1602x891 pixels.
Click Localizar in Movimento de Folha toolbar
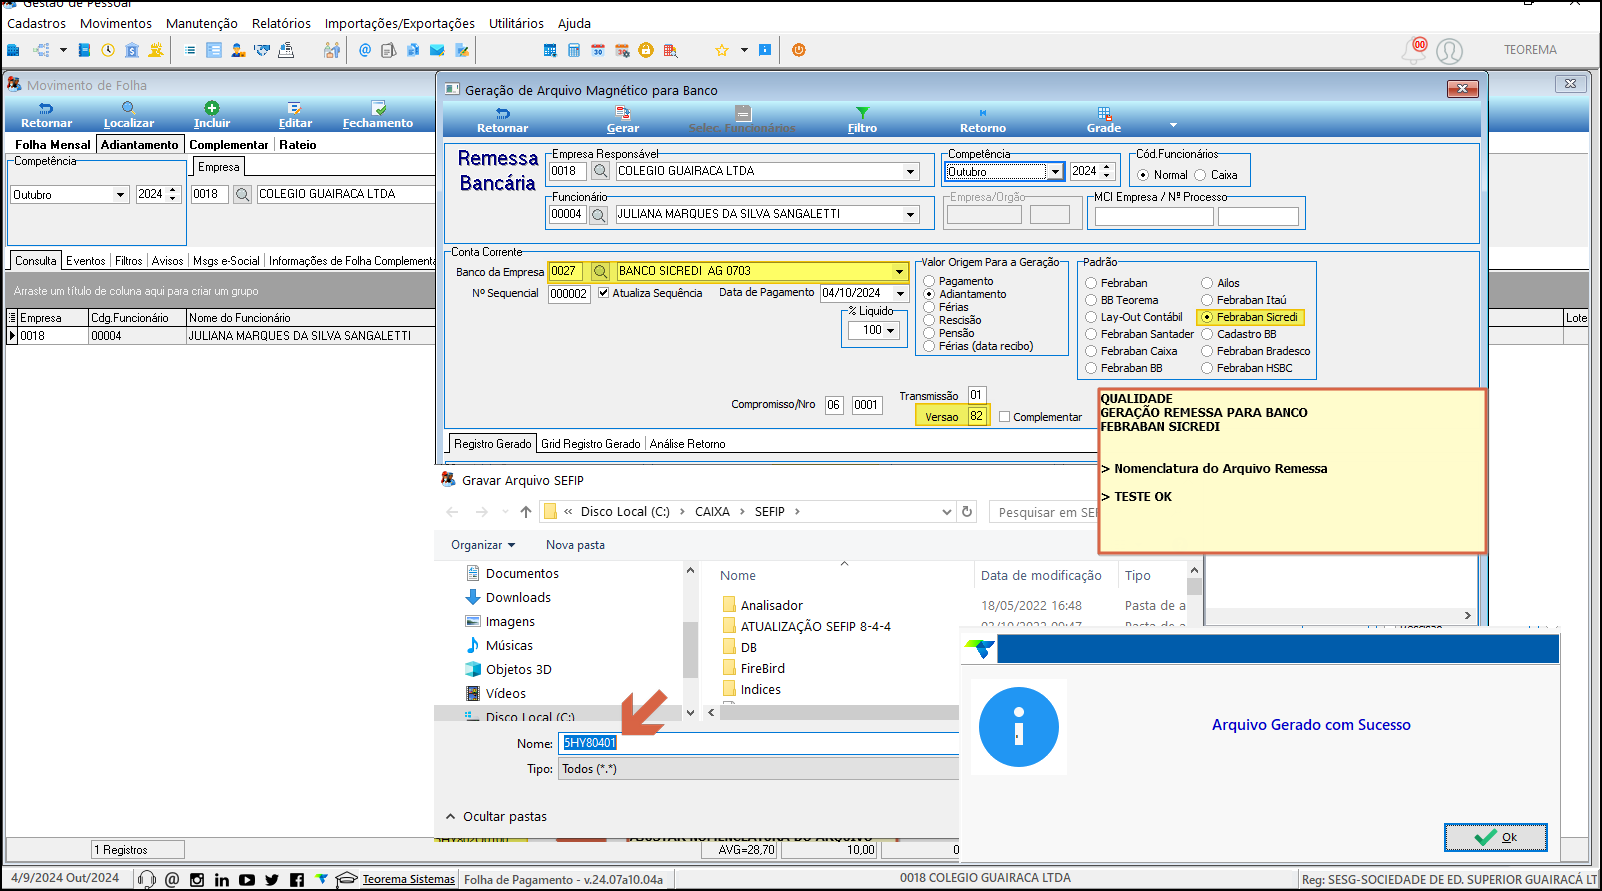click(128, 116)
